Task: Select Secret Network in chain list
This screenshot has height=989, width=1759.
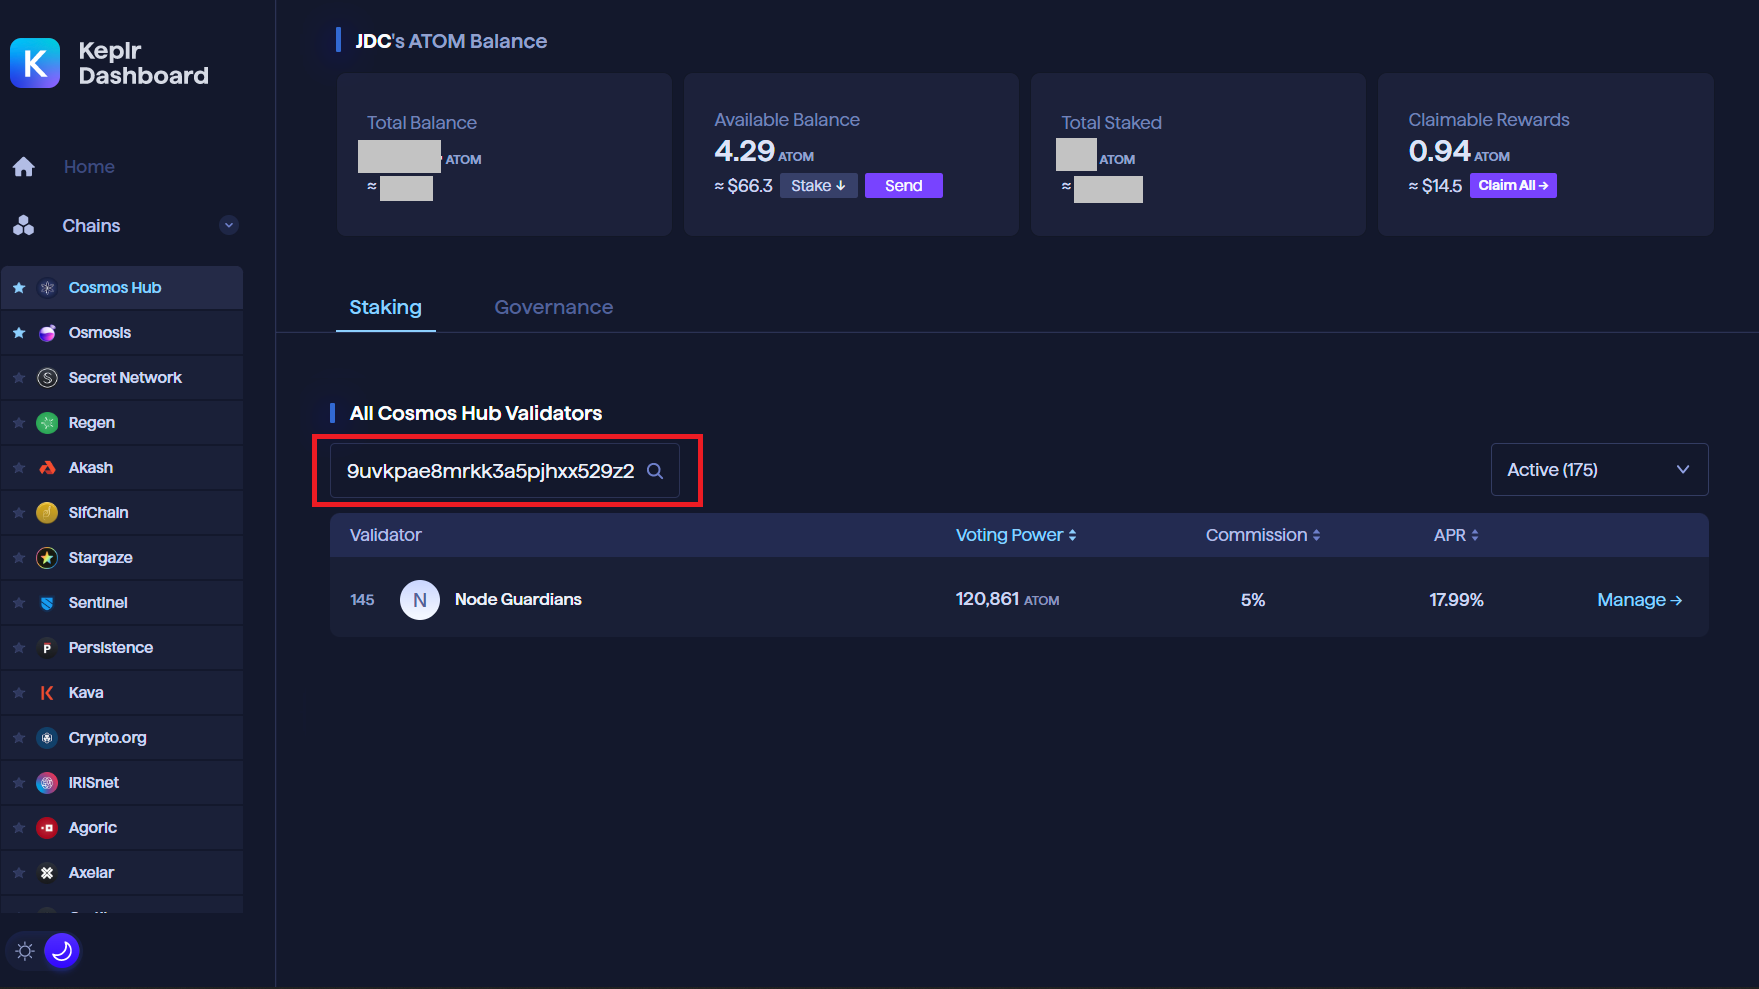Action: tap(121, 378)
